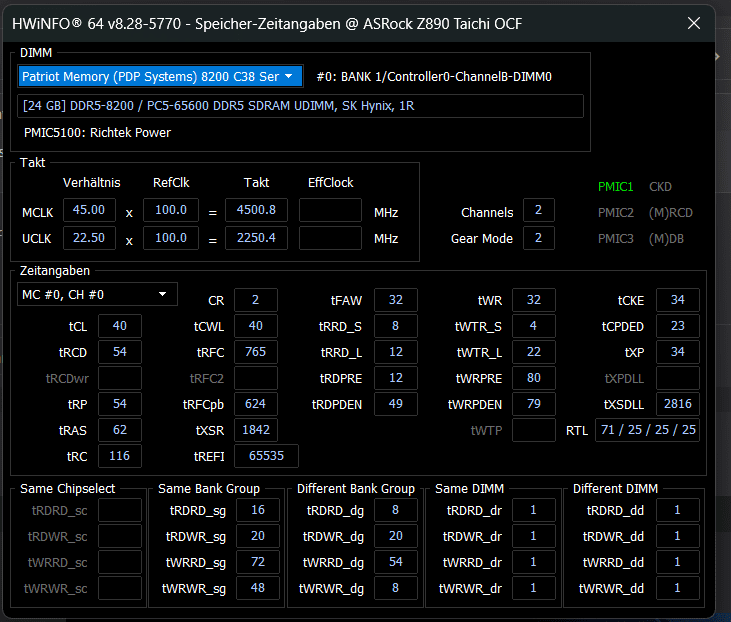Click the tRFCpb value 624
731x622 pixels.
(x=255, y=404)
